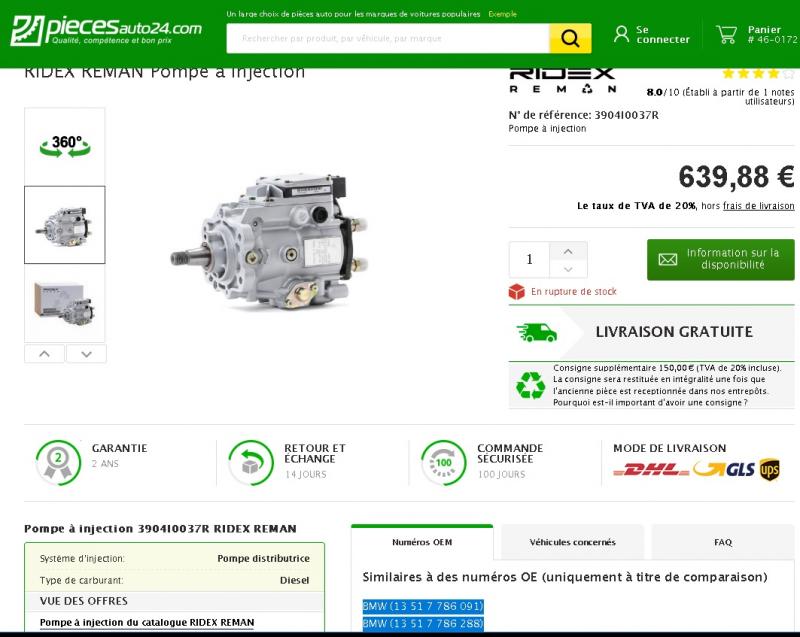Click the green recycling deposit icon
This screenshot has width=800, height=637.
click(x=531, y=385)
